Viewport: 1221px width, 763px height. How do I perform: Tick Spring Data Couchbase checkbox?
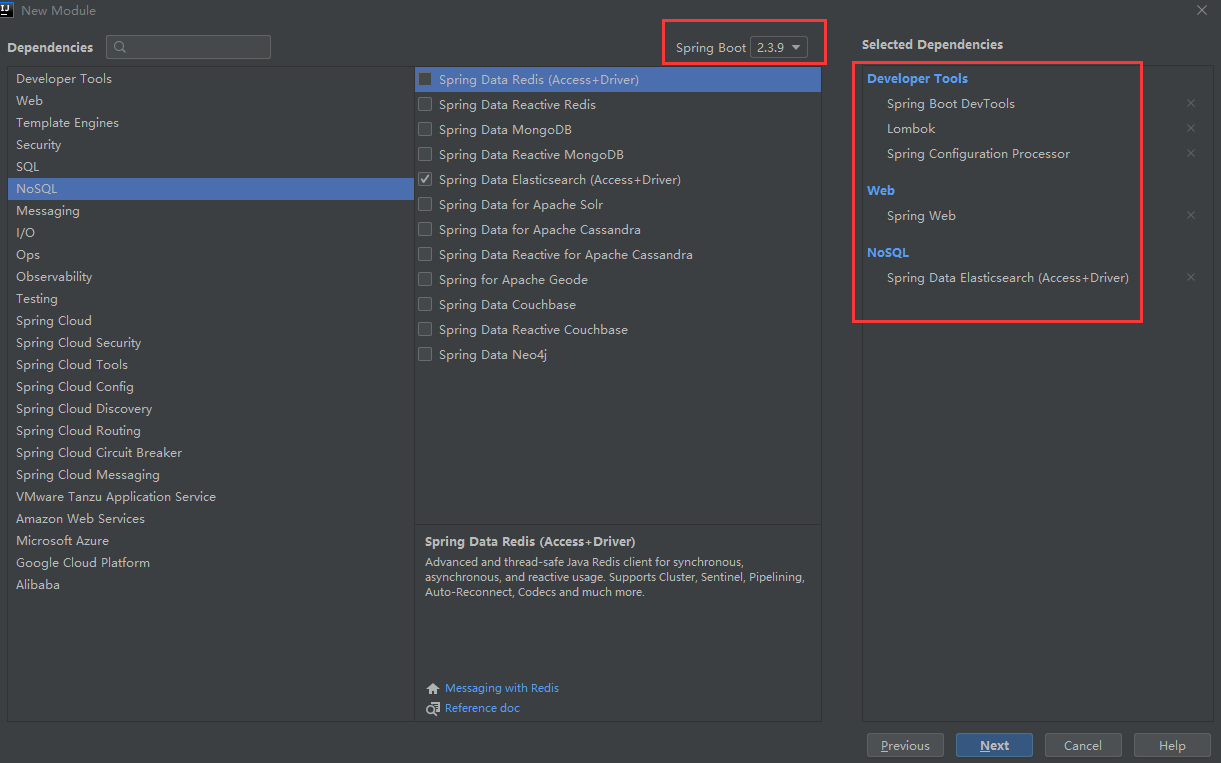click(425, 304)
